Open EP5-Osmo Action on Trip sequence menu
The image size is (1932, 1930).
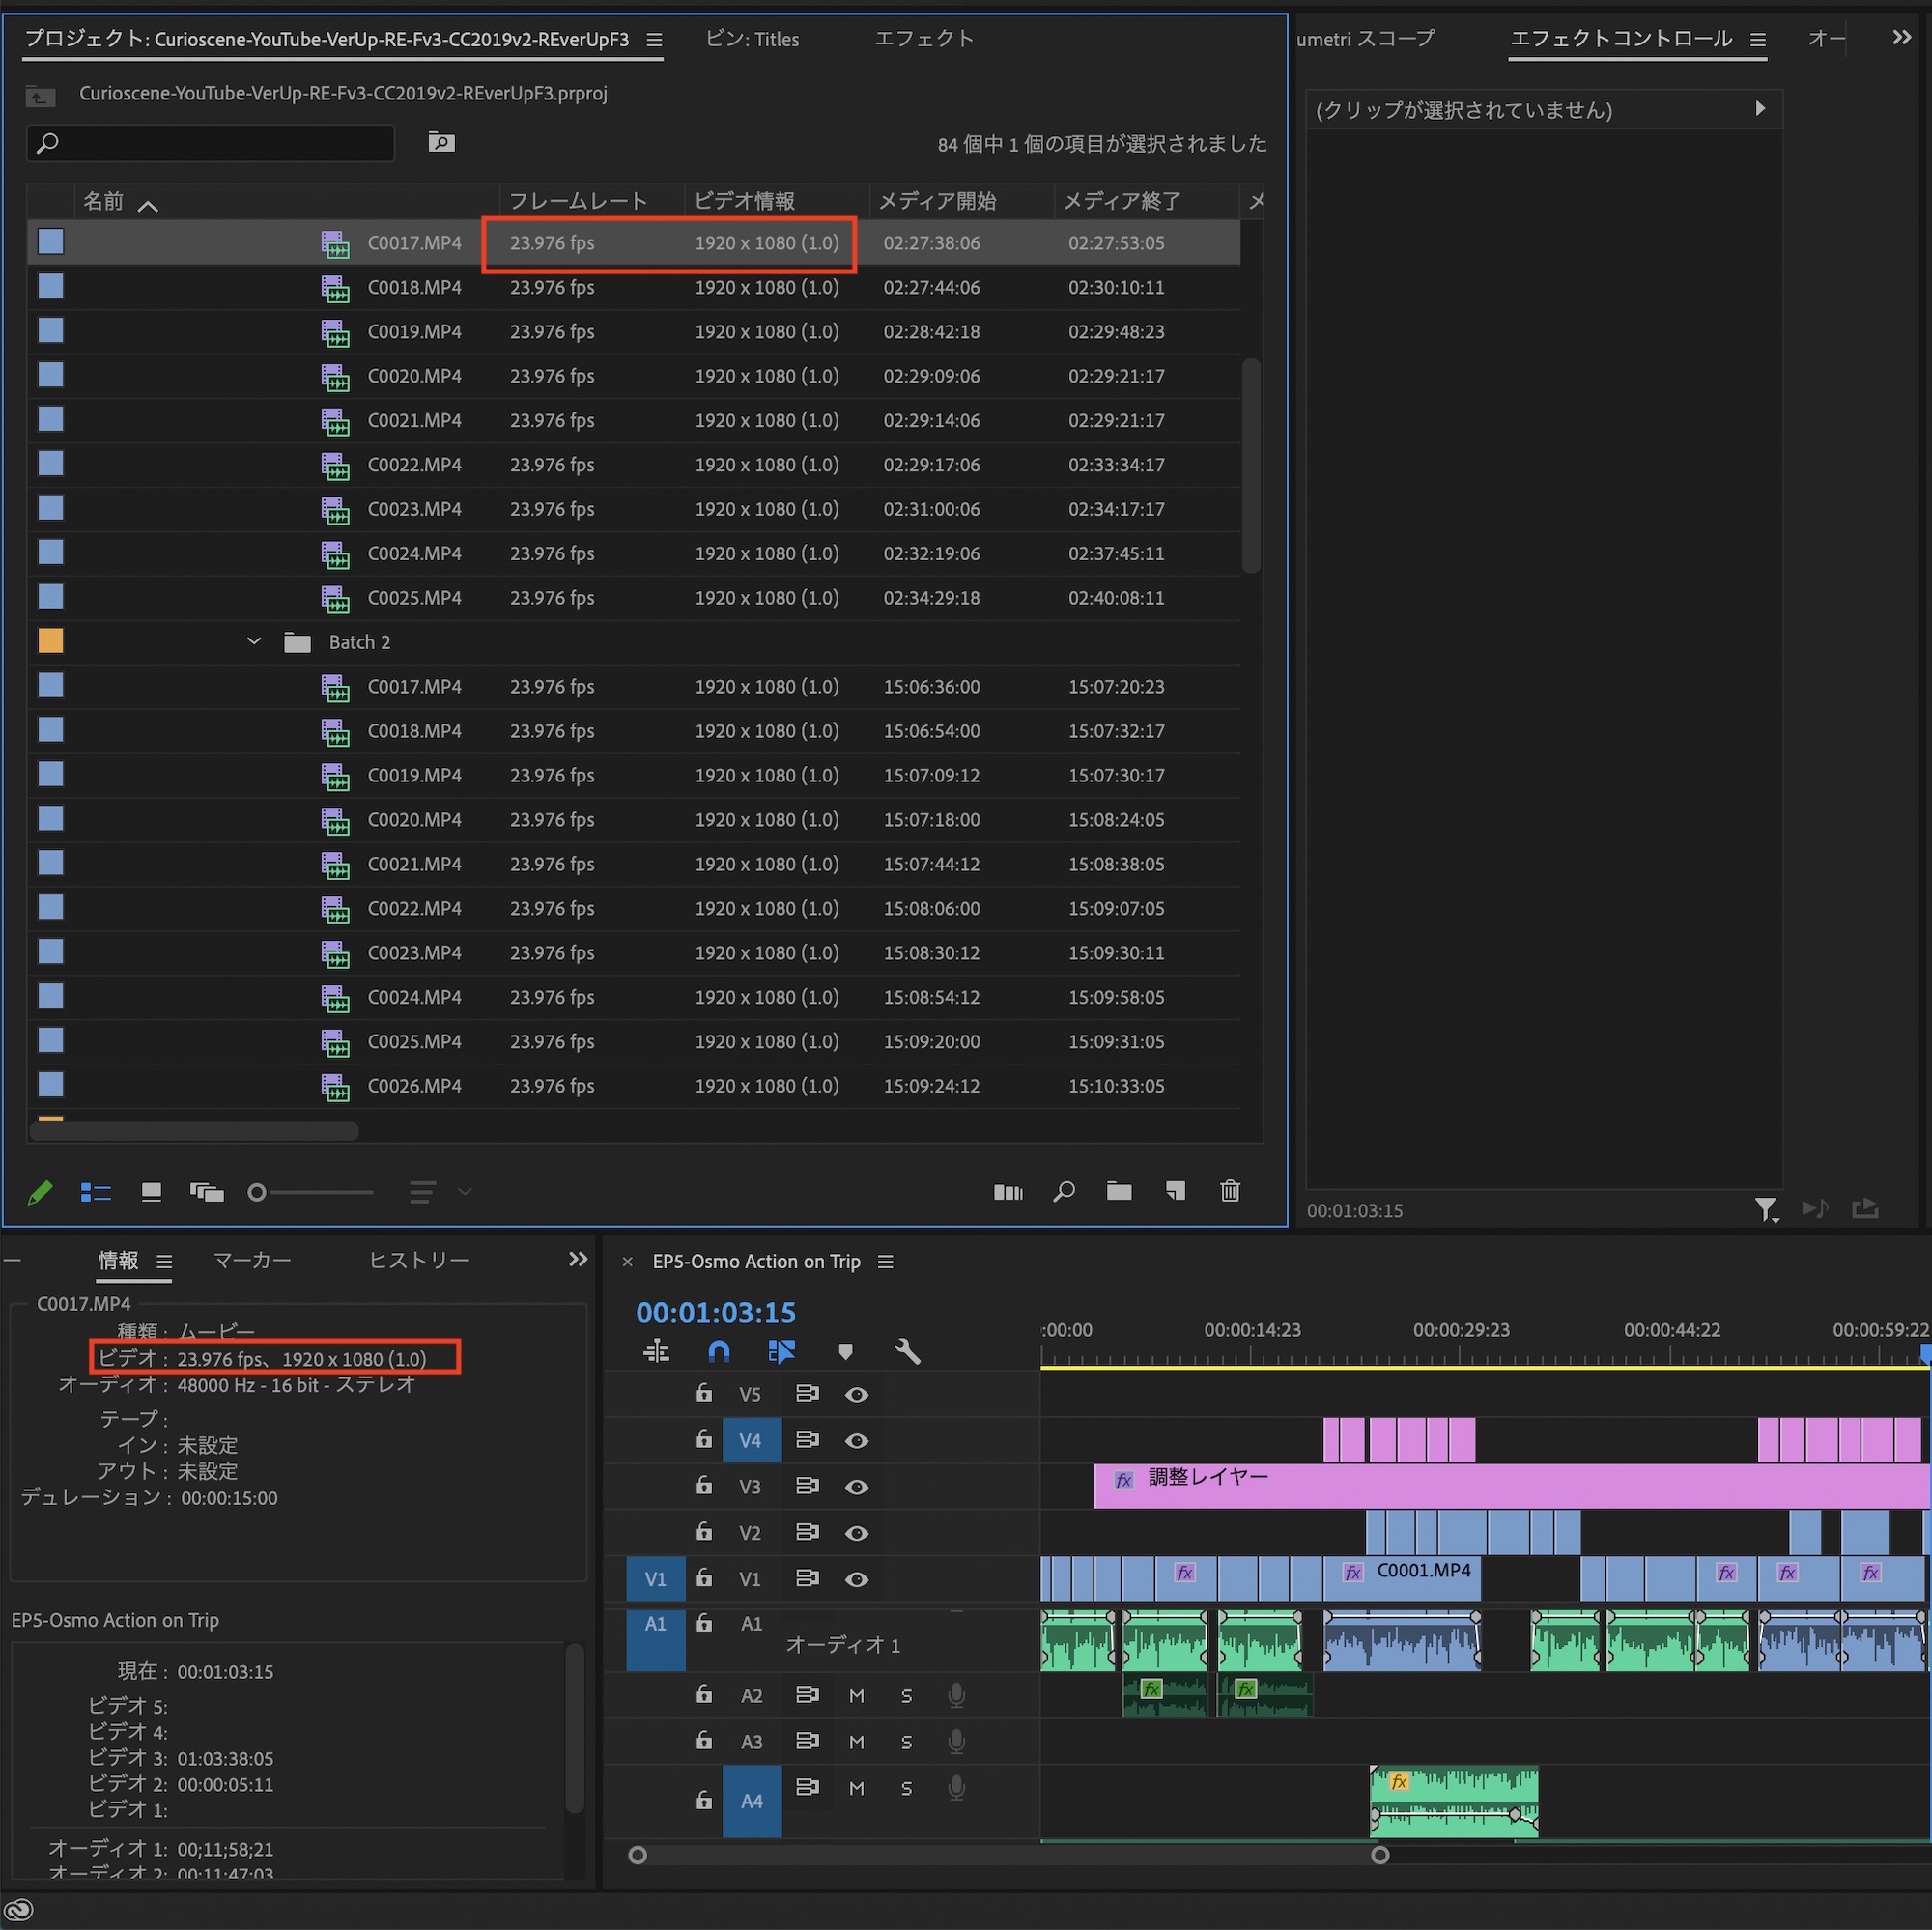tap(885, 1262)
